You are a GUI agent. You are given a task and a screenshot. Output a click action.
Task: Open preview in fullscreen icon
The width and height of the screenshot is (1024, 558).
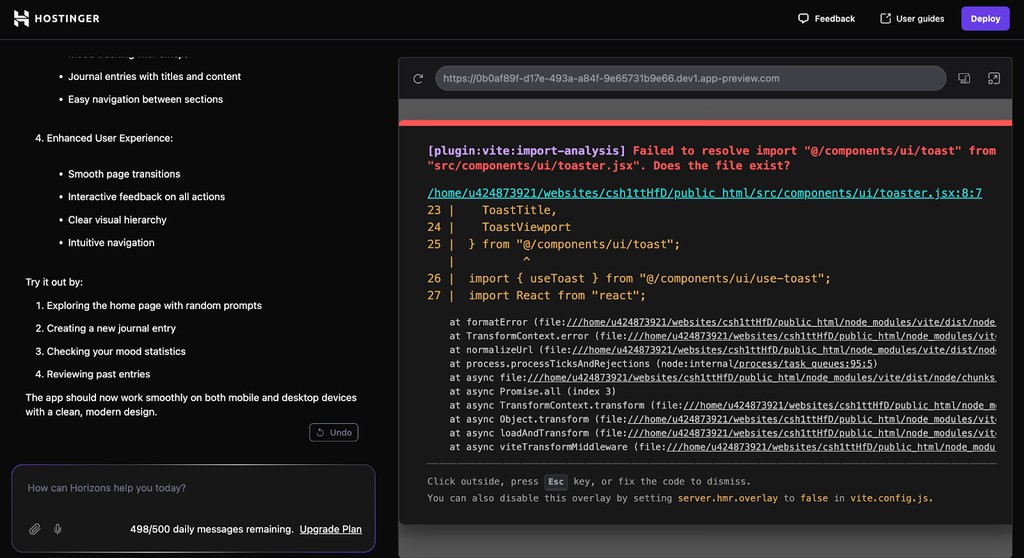click(x=993, y=78)
